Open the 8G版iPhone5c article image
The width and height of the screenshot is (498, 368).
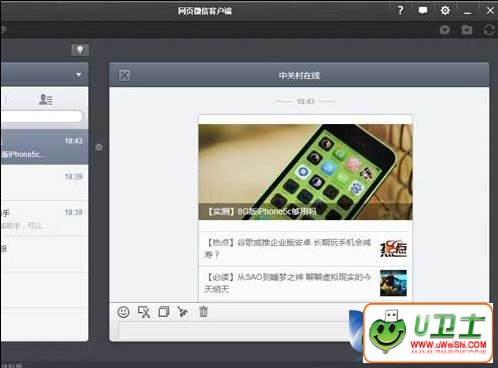(305, 172)
